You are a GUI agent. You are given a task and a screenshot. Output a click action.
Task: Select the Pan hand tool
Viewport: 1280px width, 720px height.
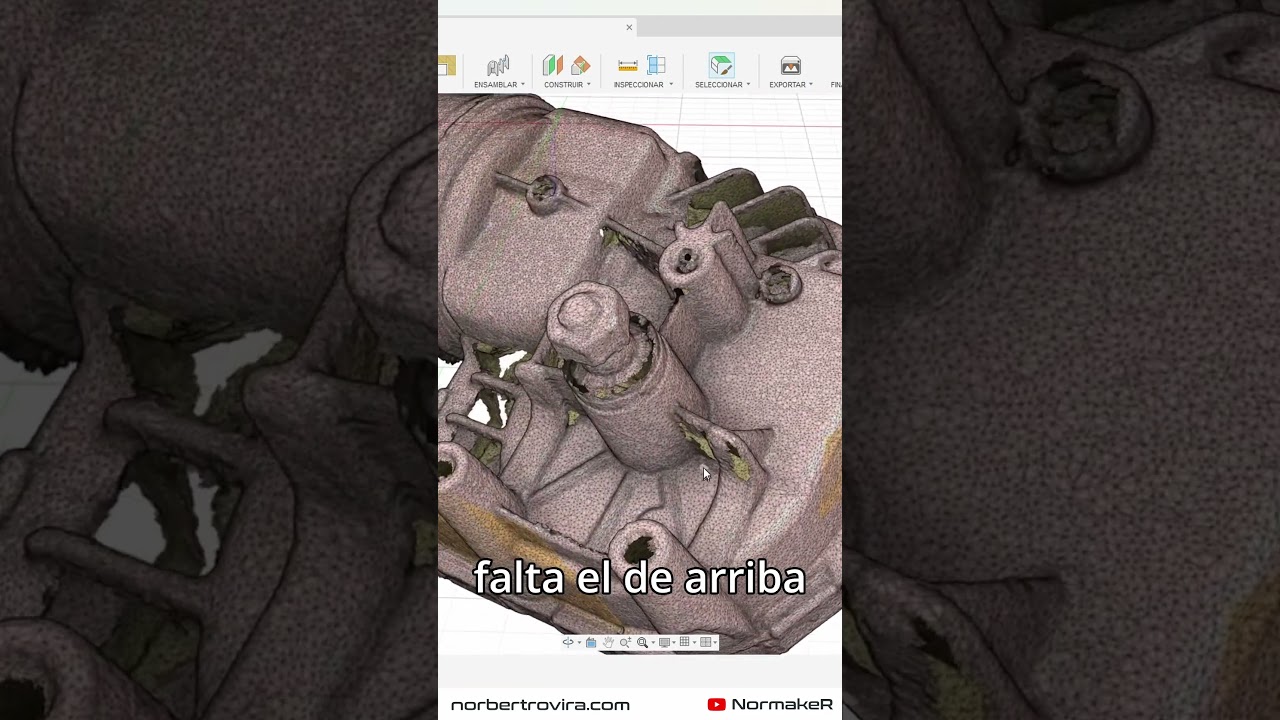point(608,642)
